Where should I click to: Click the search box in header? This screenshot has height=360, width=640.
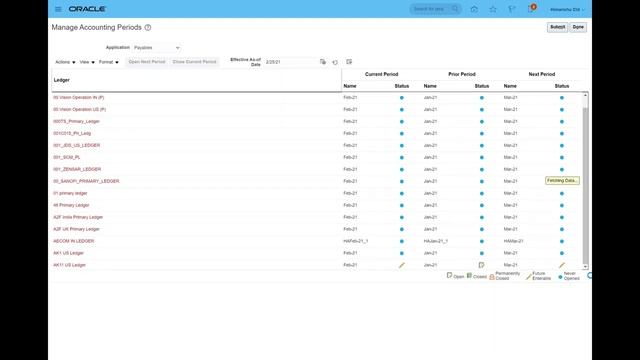[x=431, y=9]
